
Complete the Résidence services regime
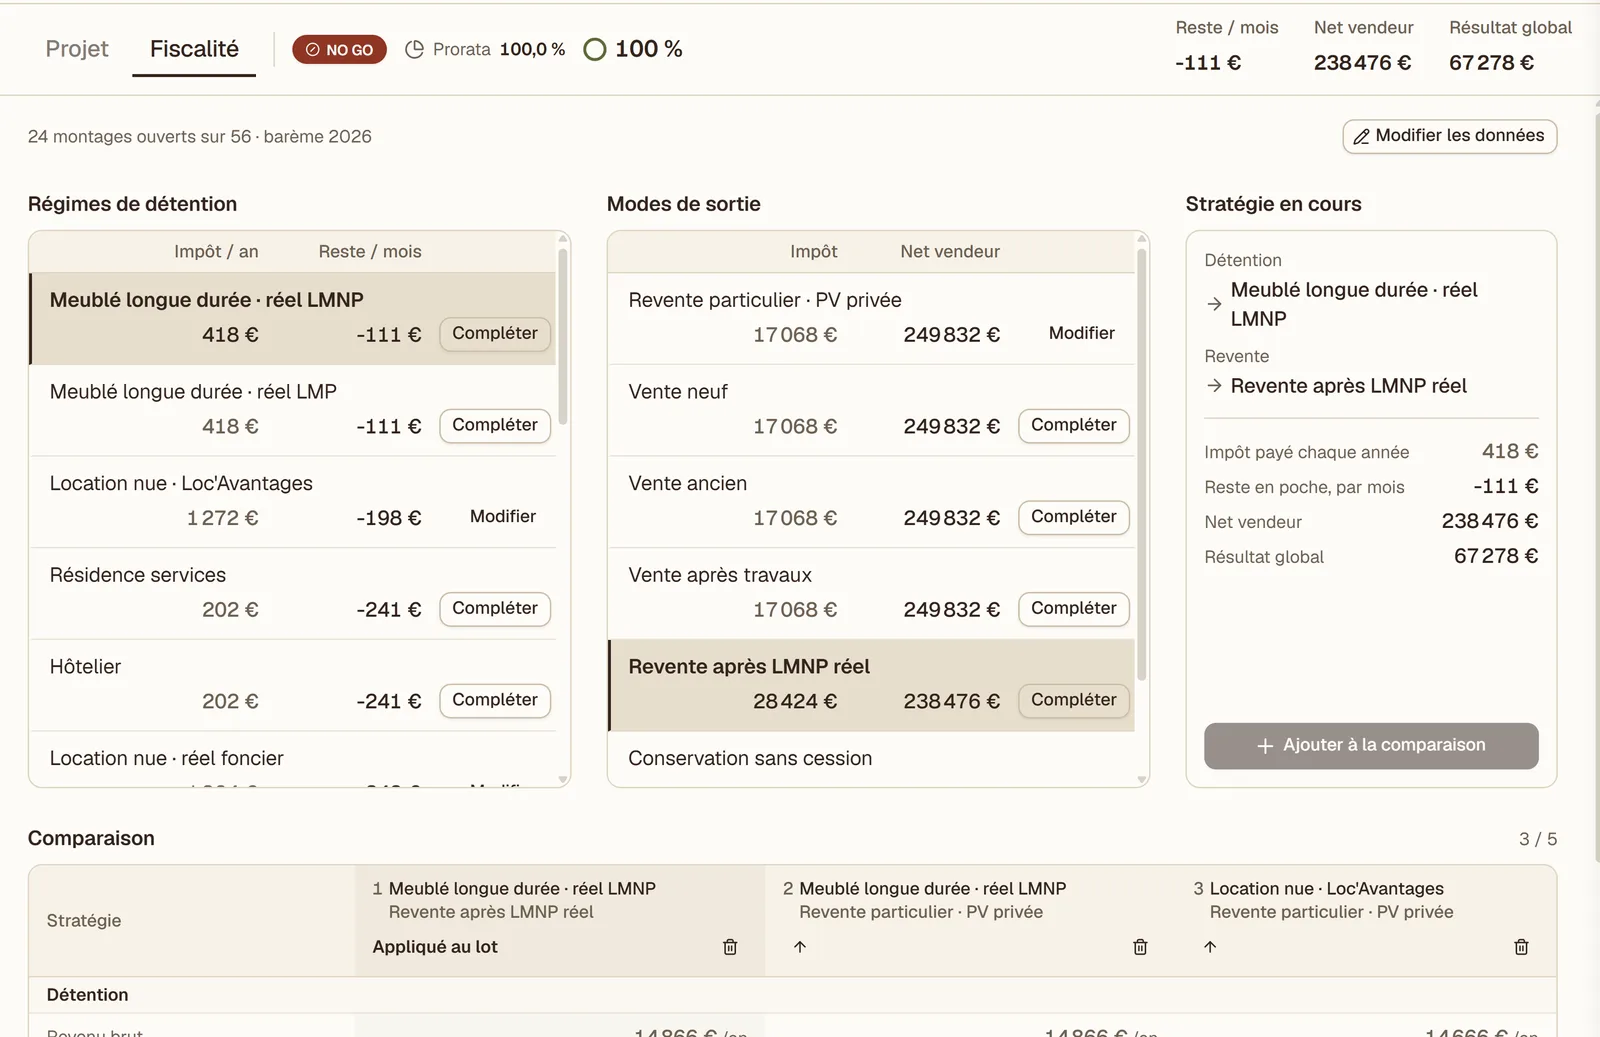495,609
